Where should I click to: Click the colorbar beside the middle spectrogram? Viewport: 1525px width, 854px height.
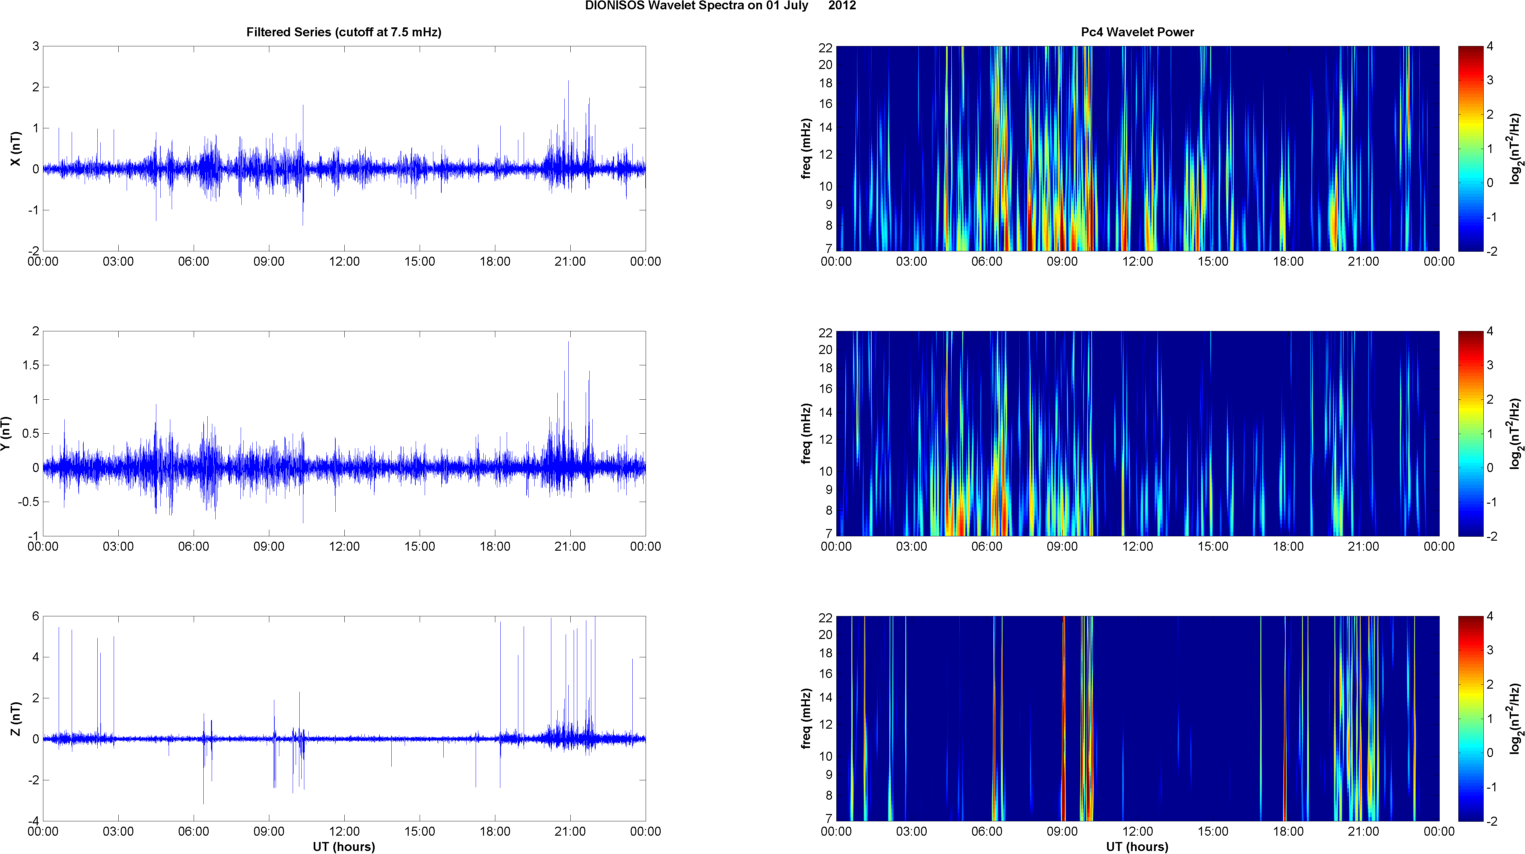[1470, 433]
